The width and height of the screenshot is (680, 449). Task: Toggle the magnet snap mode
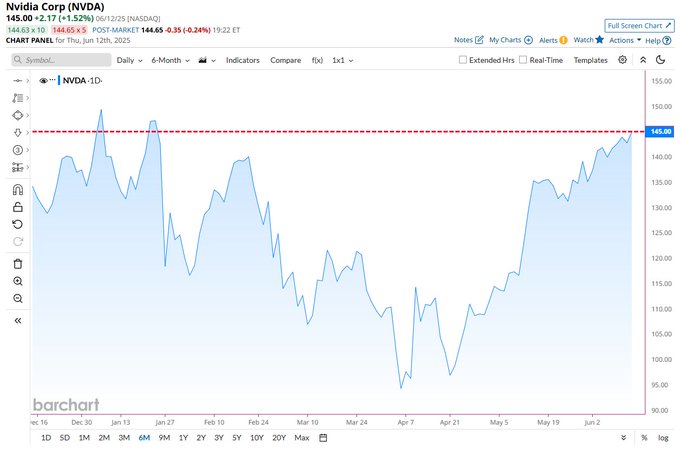point(17,190)
